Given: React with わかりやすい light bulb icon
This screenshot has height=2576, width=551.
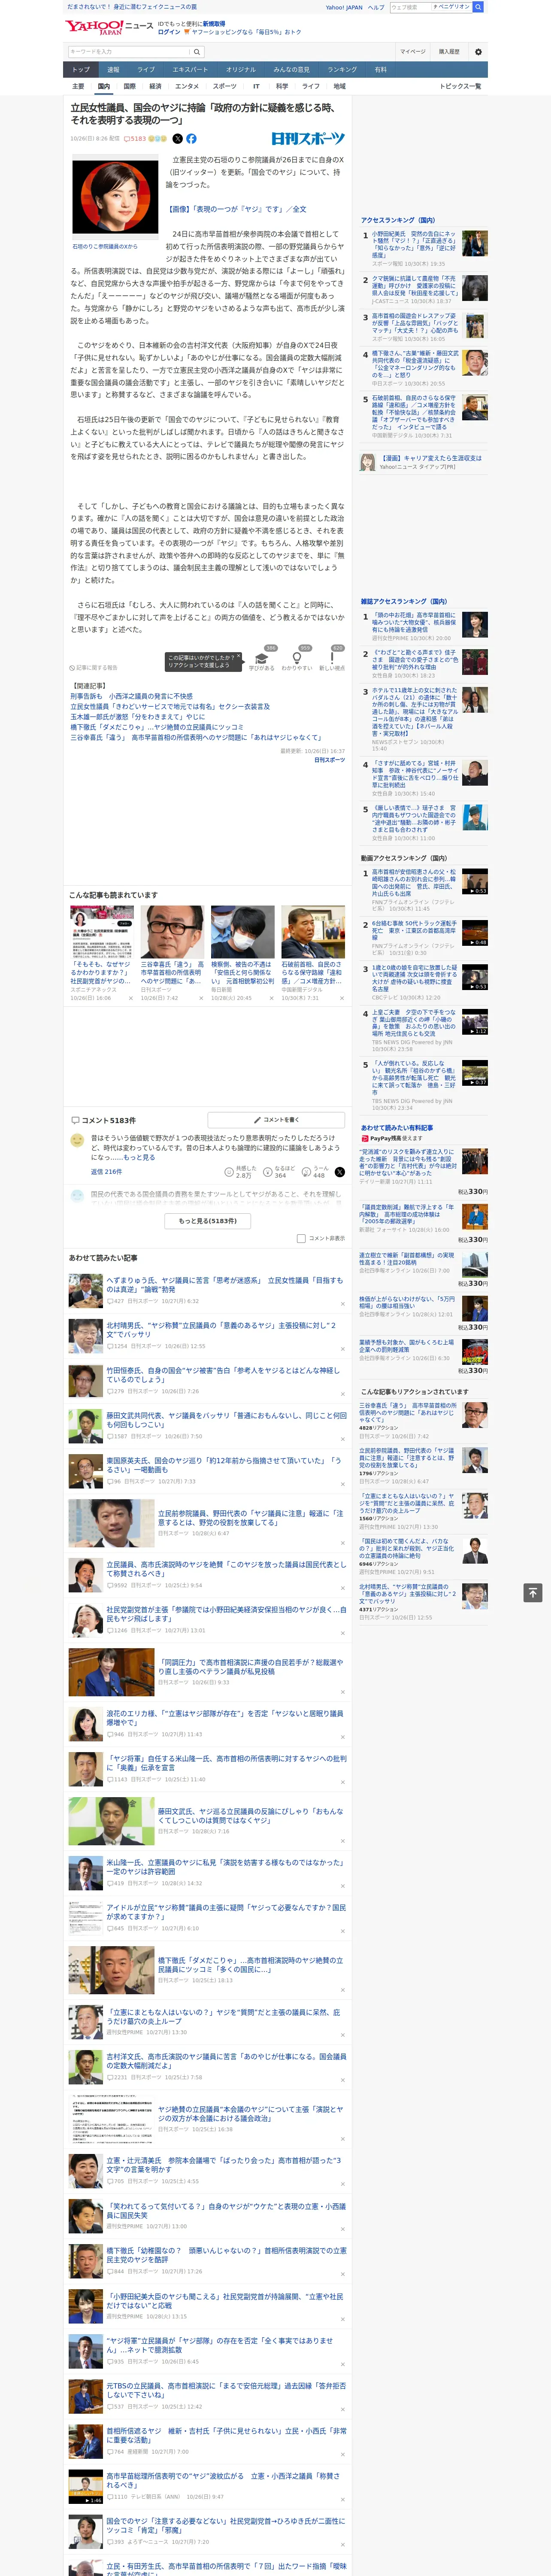Looking at the screenshot, I should click(x=297, y=658).
